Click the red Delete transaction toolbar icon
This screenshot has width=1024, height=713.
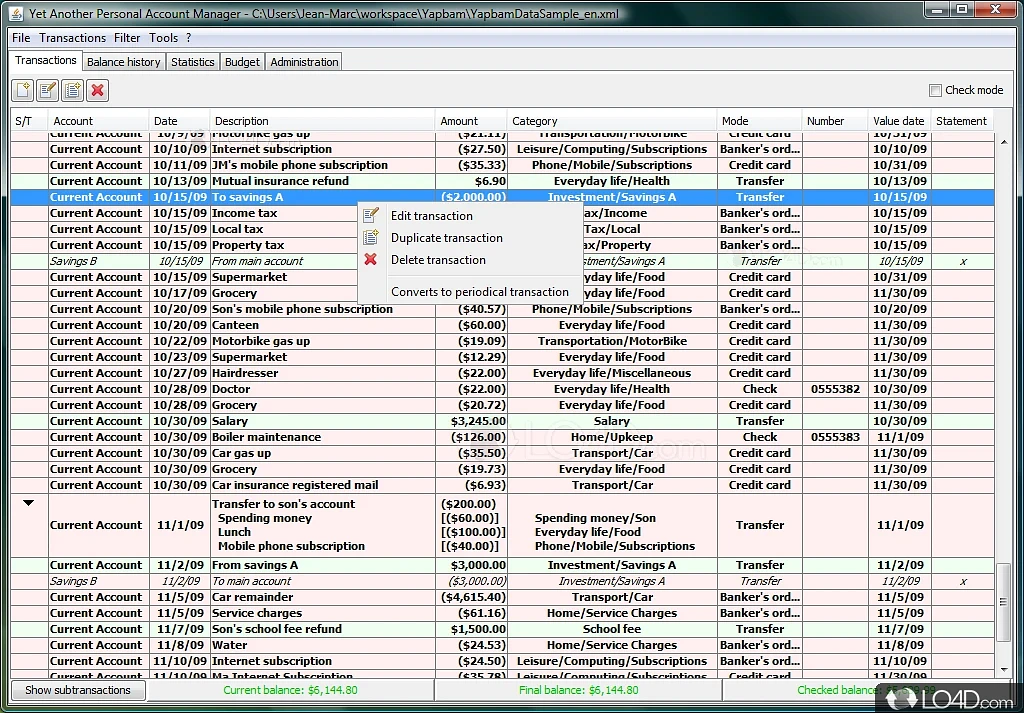point(97,91)
